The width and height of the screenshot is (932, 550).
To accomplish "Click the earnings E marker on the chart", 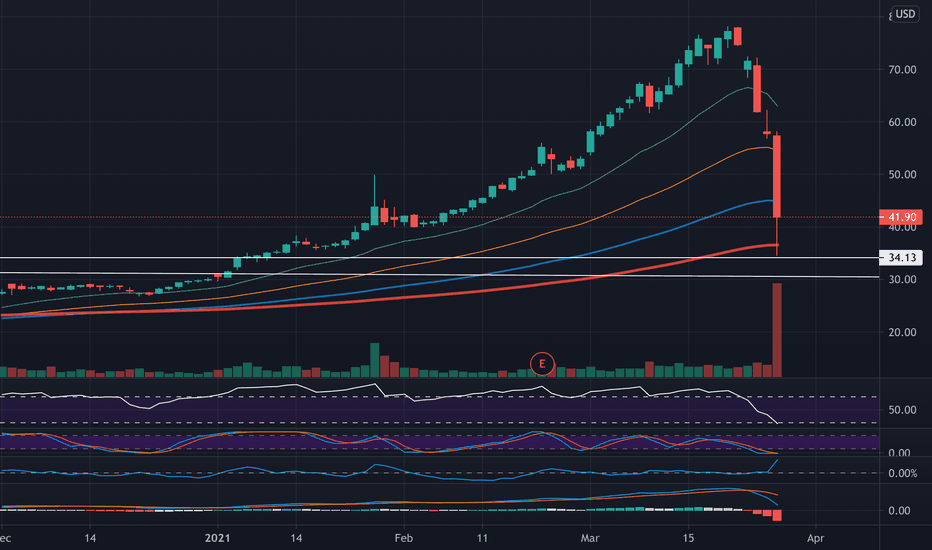I will pyautogui.click(x=541, y=363).
